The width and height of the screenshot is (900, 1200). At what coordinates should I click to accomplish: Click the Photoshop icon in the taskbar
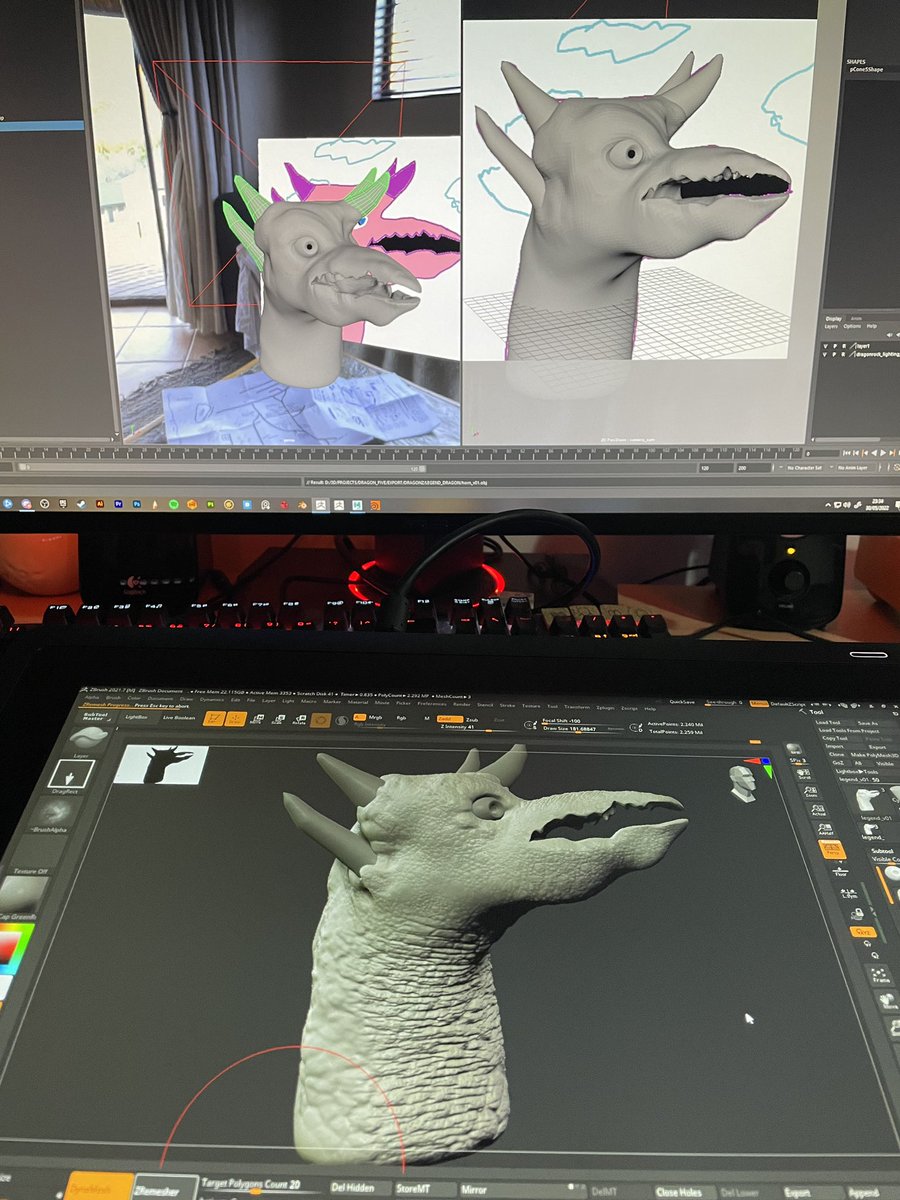pos(137,503)
